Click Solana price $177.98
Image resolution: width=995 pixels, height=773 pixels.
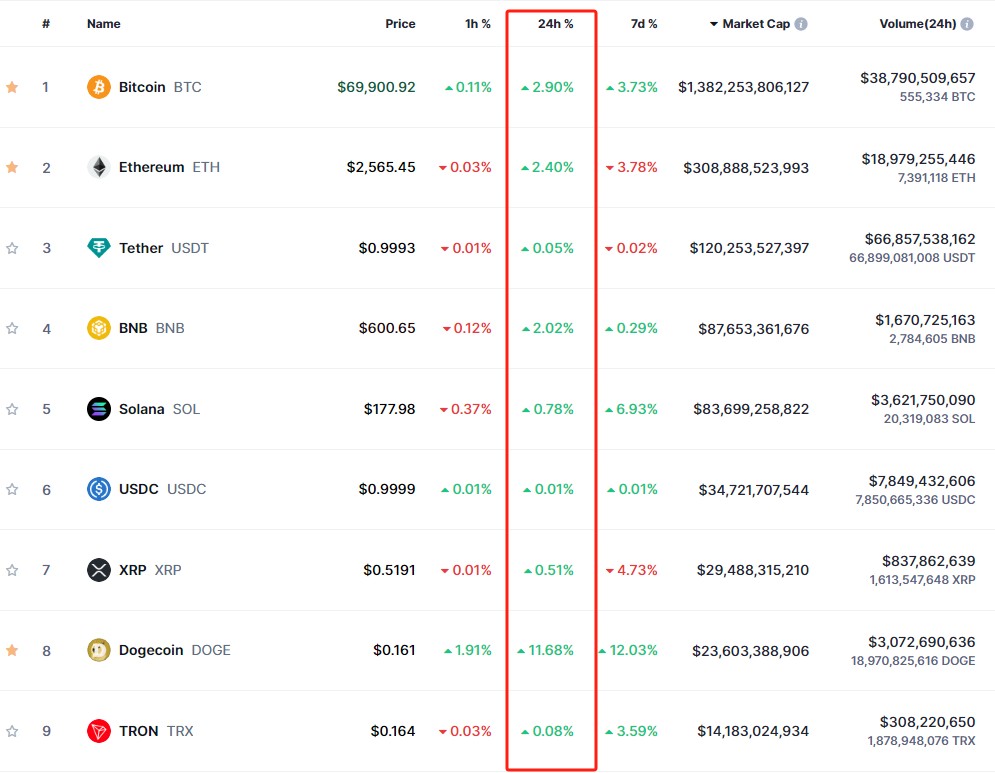tap(390, 409)
